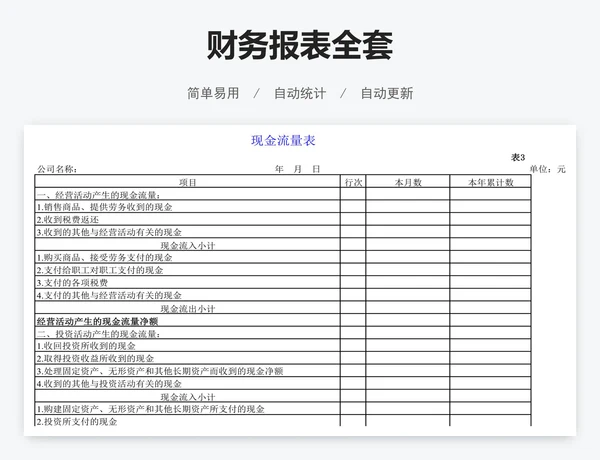The width and height of the screenshot is (600, 460).
Task: Click 本年累计数 cell for 3.支付的各项税费
Action: click(x=491, y=283)
